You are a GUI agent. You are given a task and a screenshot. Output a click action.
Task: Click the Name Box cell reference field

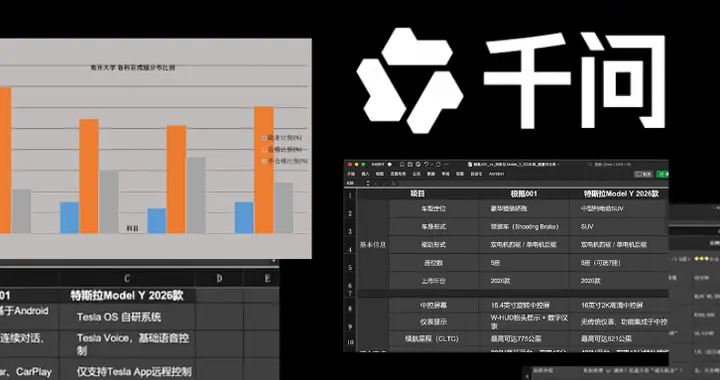point(356,183)
